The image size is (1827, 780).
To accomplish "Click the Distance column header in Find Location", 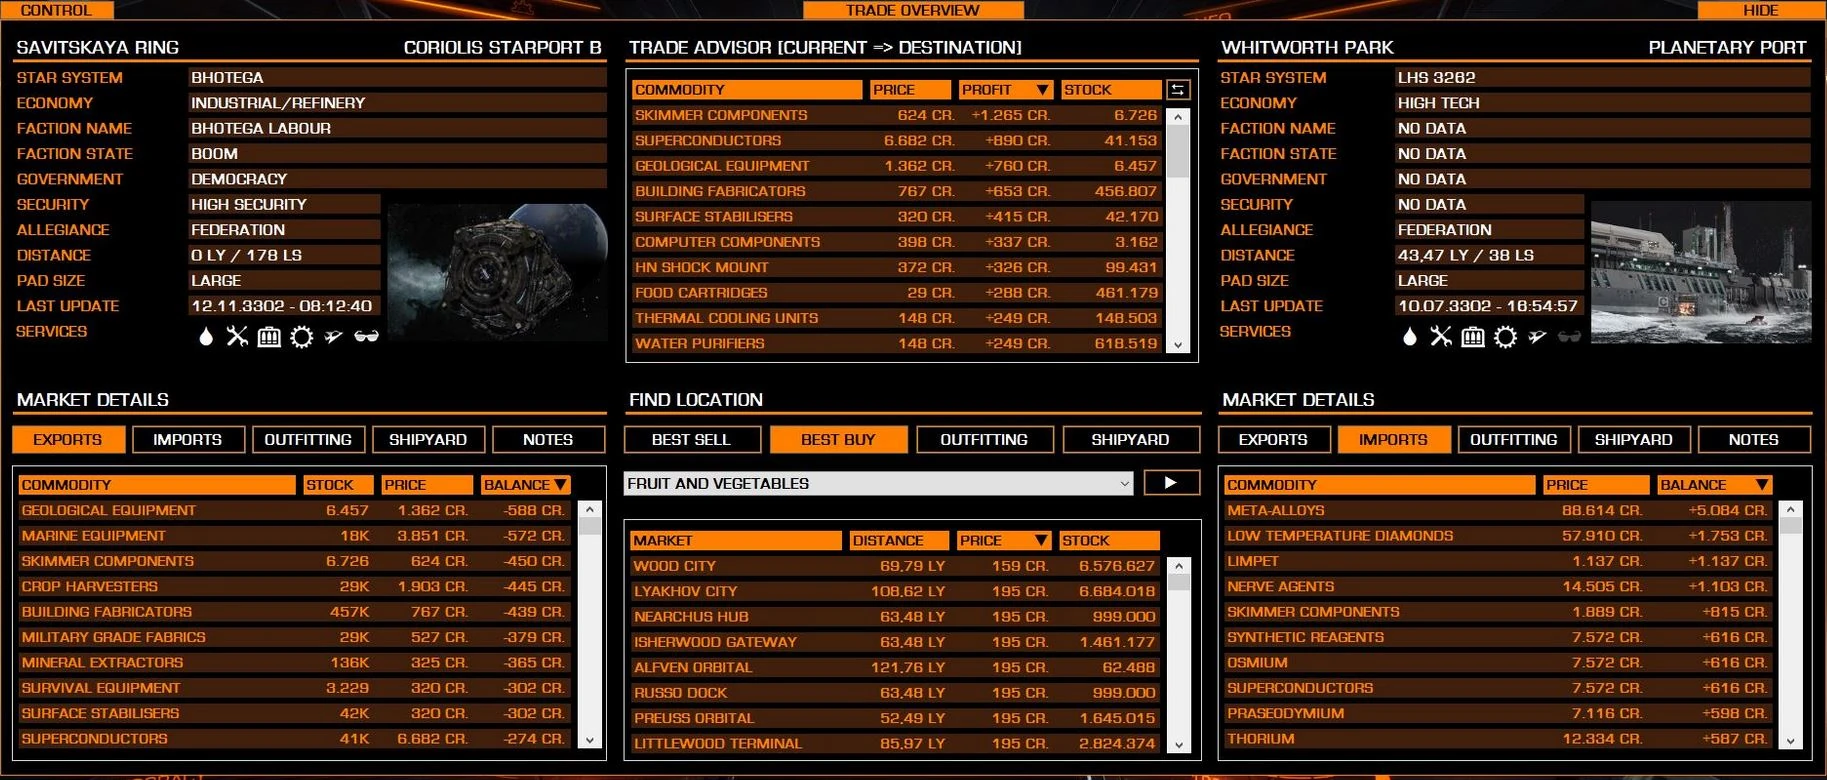I will click(x=899, y=541).
